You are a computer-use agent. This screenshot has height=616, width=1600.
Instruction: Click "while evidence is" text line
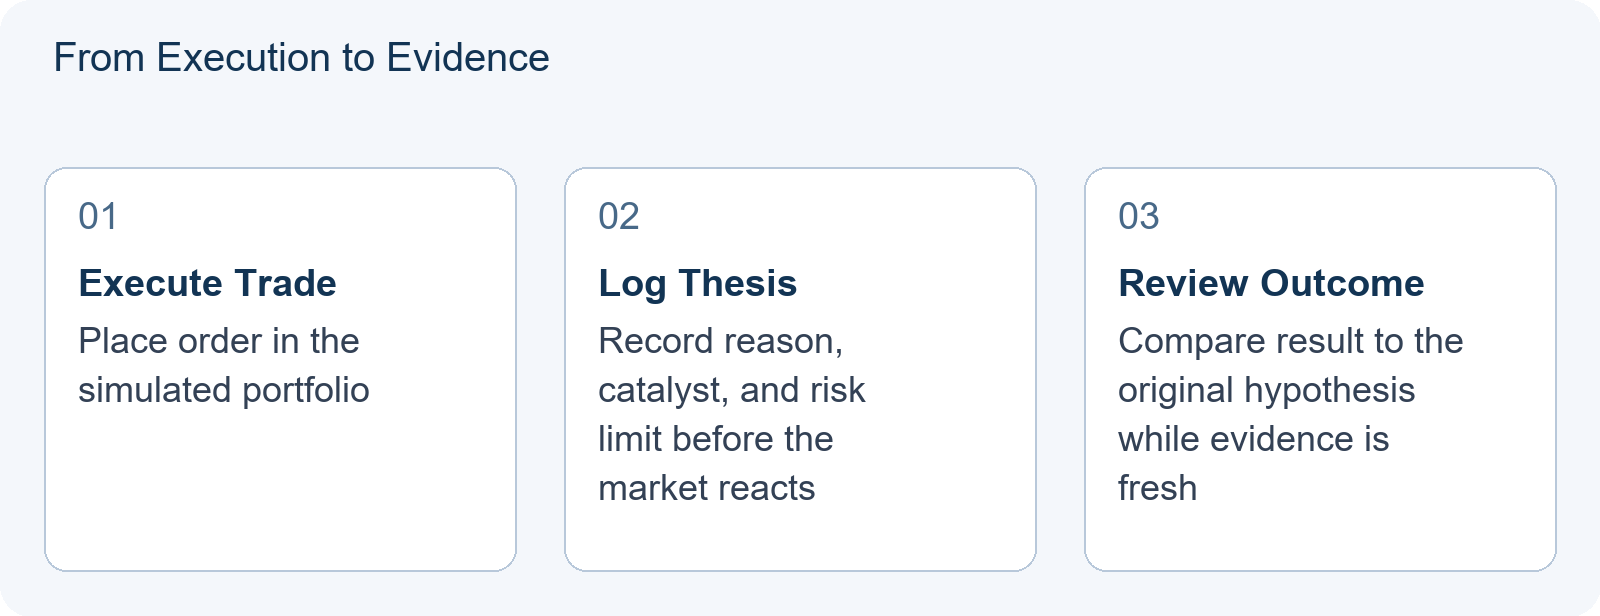pos(1254,439)
